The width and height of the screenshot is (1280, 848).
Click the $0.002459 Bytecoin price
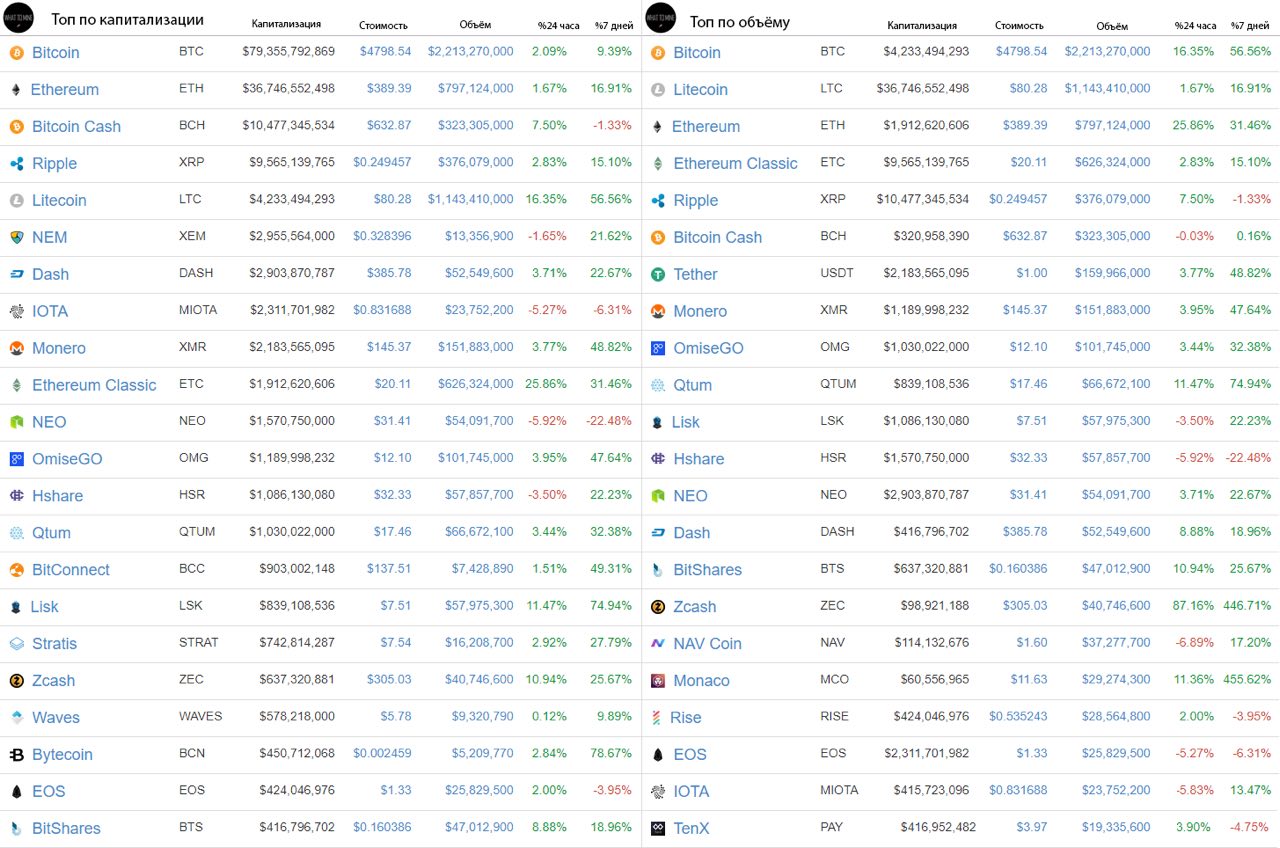[x=382, y=754]
